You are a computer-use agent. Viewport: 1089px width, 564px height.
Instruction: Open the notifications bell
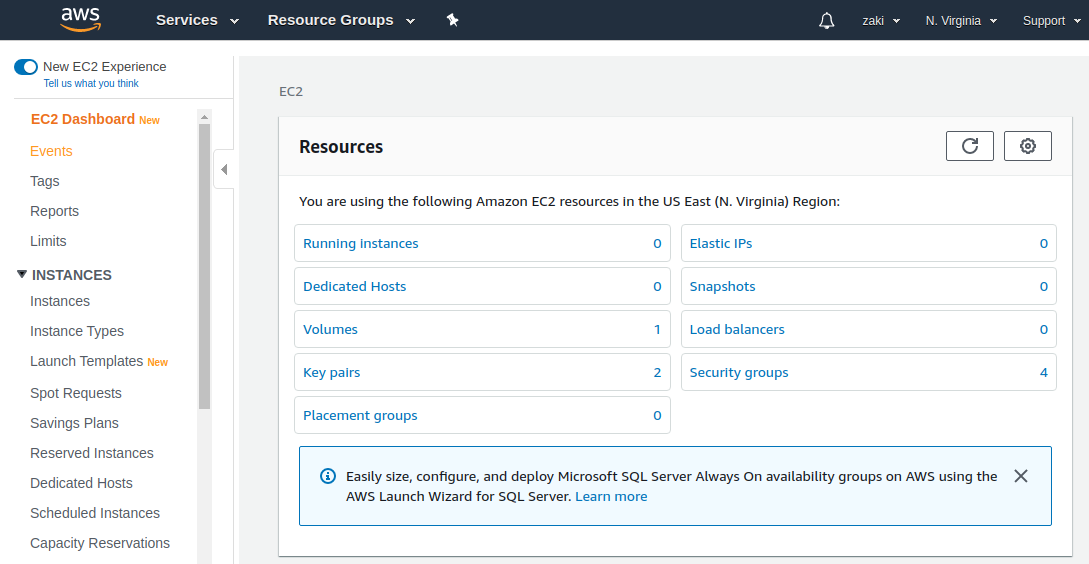coord(826,21)
